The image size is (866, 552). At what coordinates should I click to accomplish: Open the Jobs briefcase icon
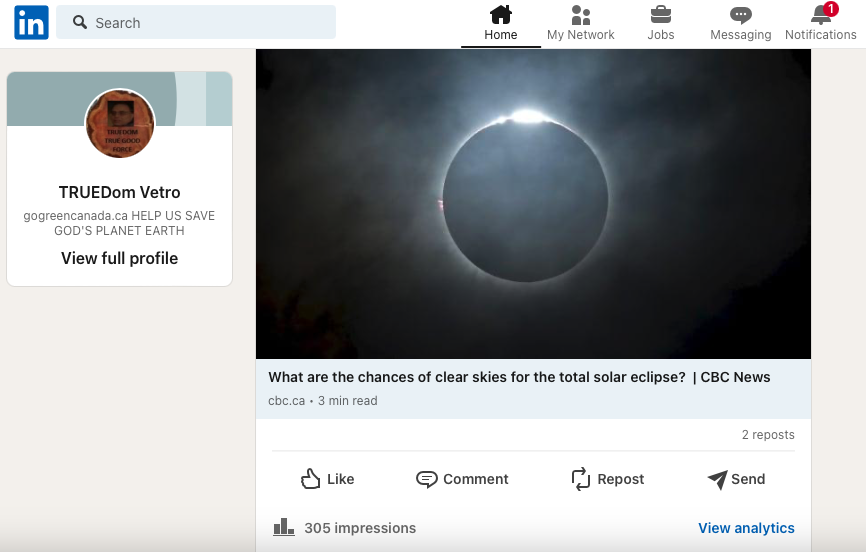tap(661, 15)
